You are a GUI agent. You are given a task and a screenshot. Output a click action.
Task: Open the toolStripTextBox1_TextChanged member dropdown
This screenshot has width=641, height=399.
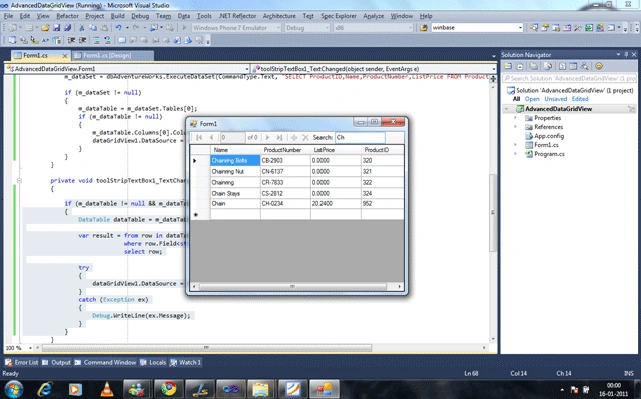coord(493,69)
